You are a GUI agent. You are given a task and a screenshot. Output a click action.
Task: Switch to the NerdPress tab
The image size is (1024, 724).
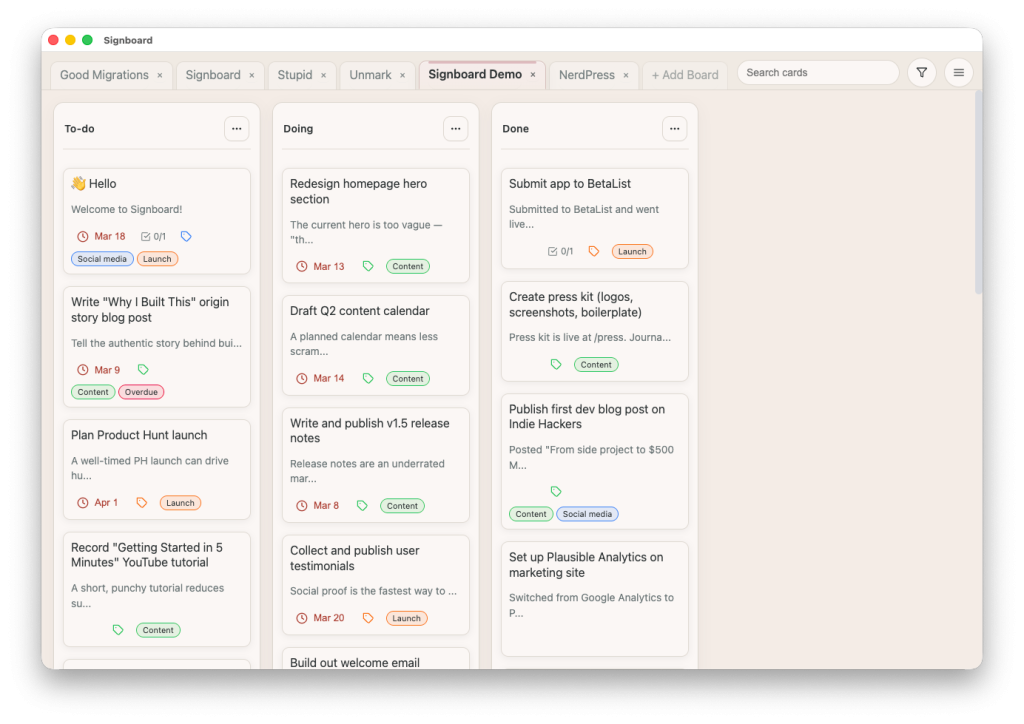(x=586, y=75)
